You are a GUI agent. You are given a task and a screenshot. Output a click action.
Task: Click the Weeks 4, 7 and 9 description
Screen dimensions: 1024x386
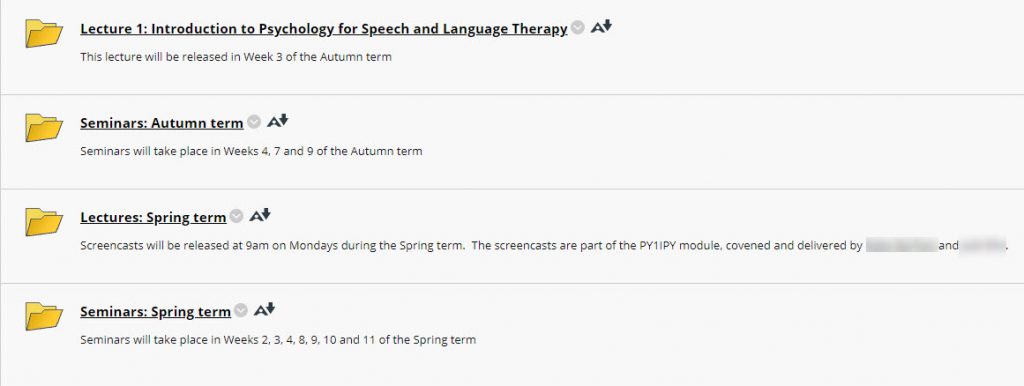click(x=251, y=151)
